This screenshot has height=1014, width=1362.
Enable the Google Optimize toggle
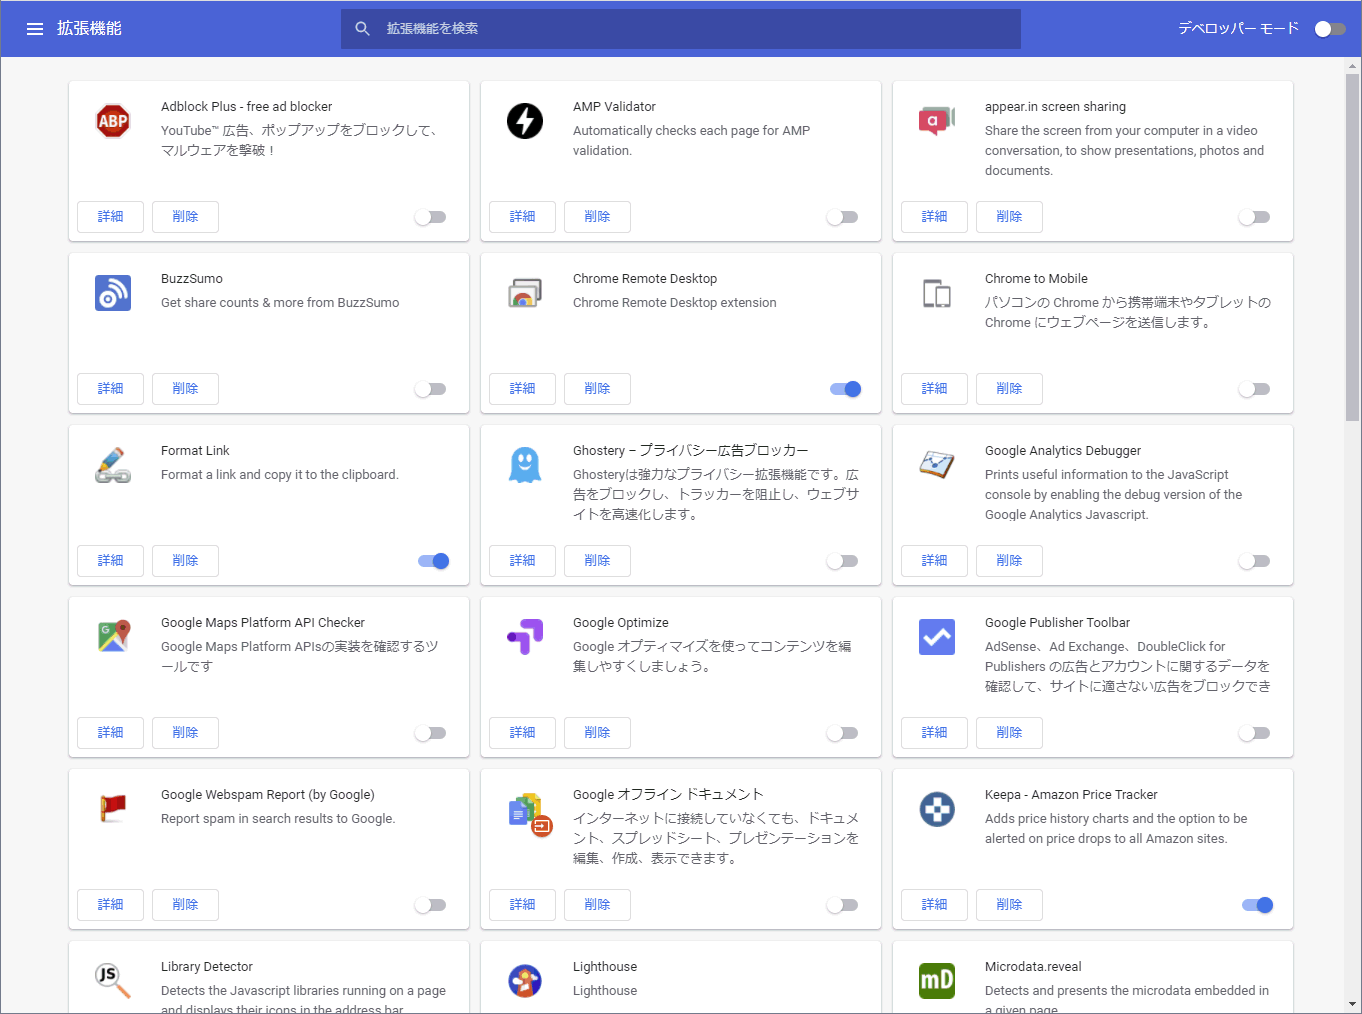(x=843, y=733)
